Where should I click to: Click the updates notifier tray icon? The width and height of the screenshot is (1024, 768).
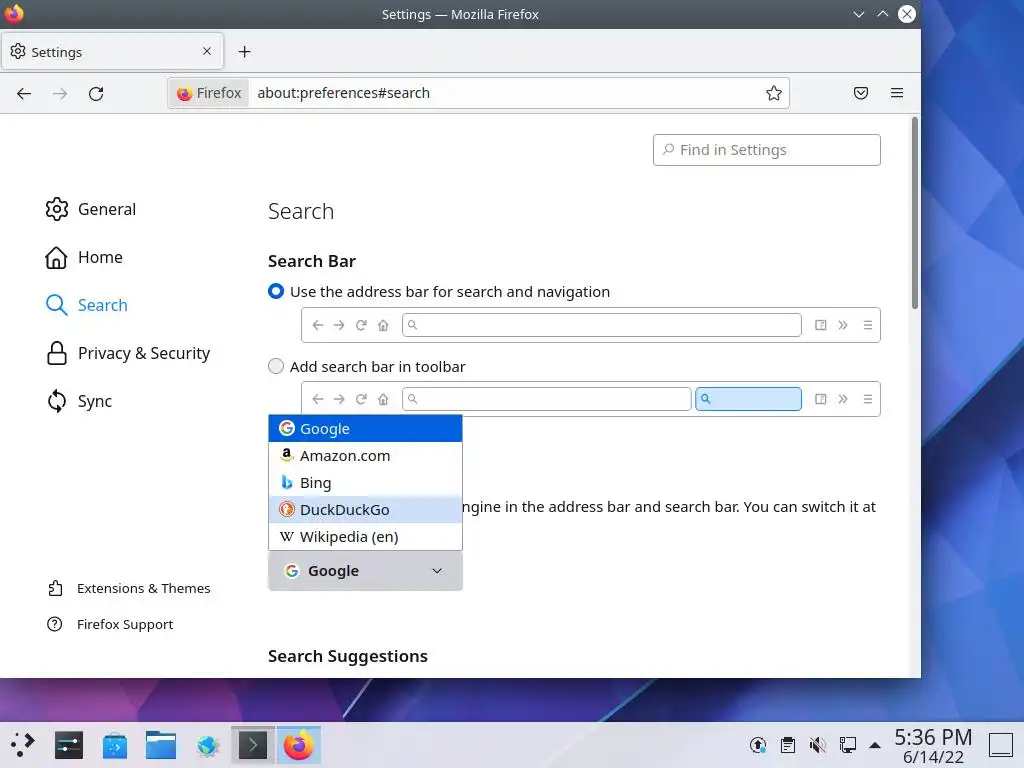point(758,744)
